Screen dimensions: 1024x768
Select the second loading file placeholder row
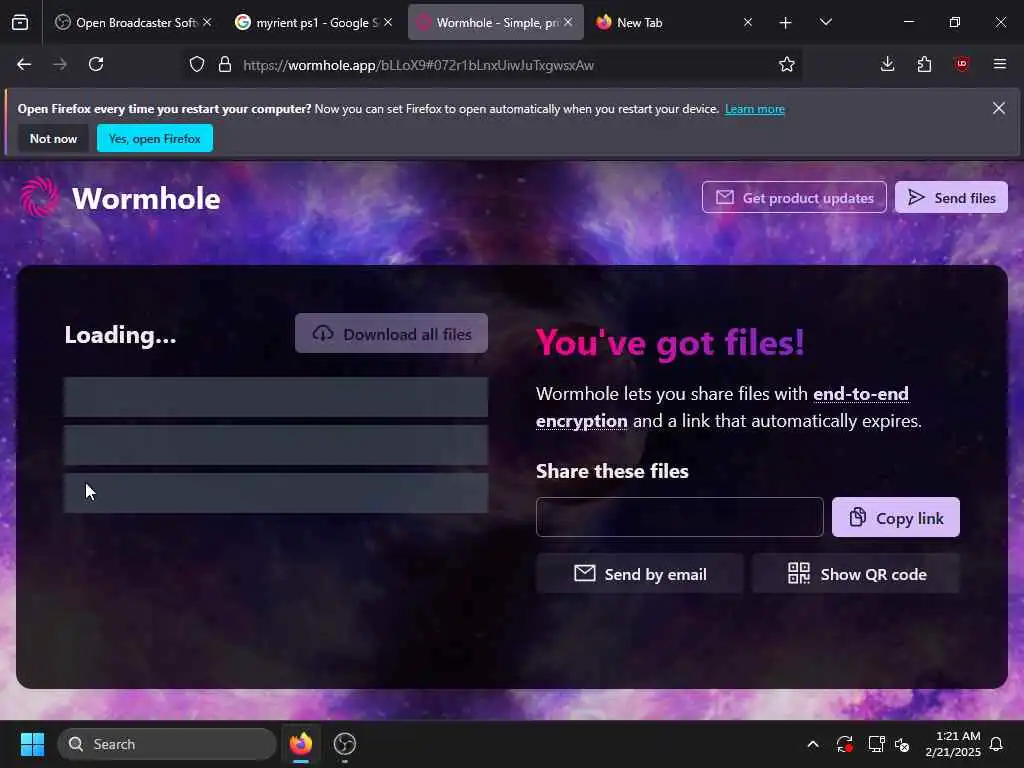276,445
